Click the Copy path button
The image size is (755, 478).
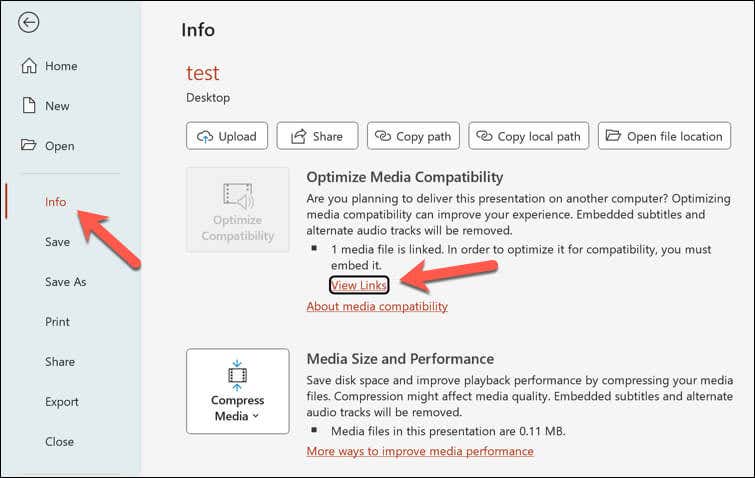coord(413,136)
